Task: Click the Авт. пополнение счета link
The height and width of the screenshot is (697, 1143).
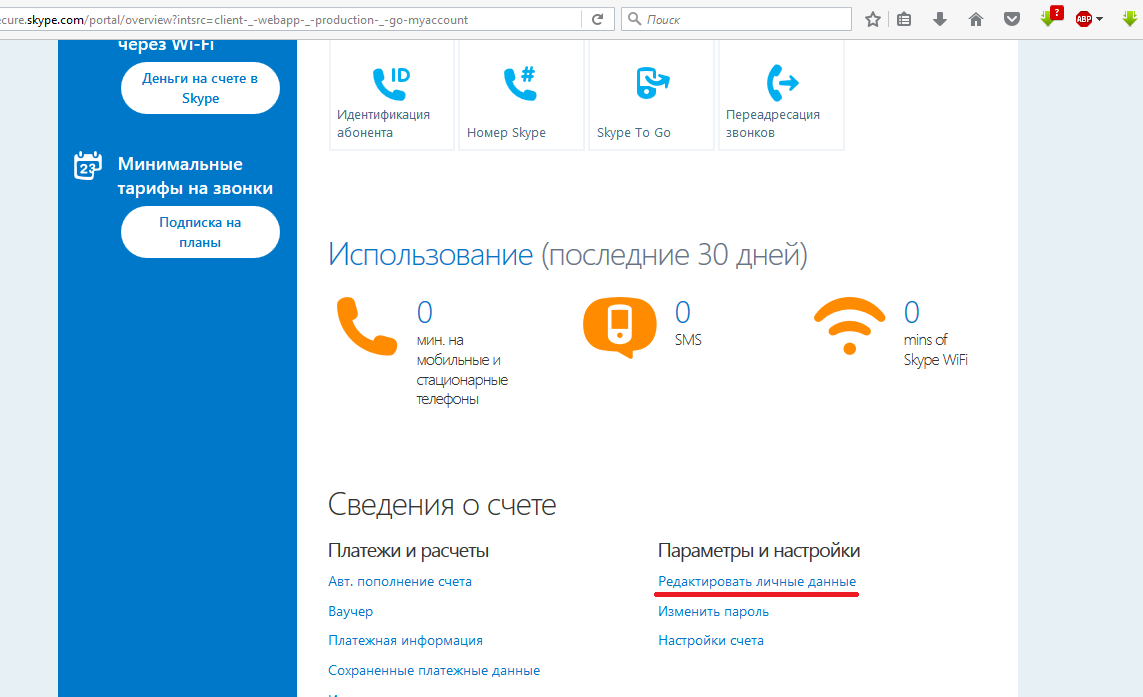Action: [400, 581]
